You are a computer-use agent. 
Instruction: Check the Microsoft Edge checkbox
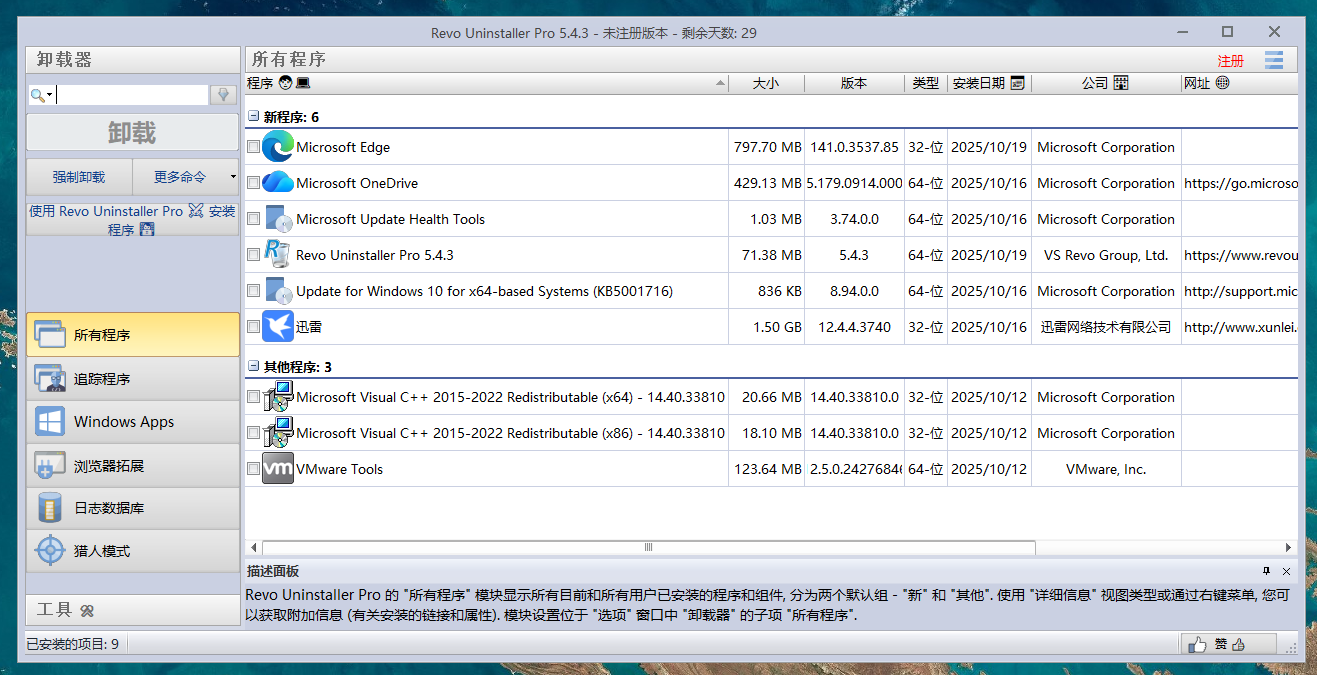[253, 147]
